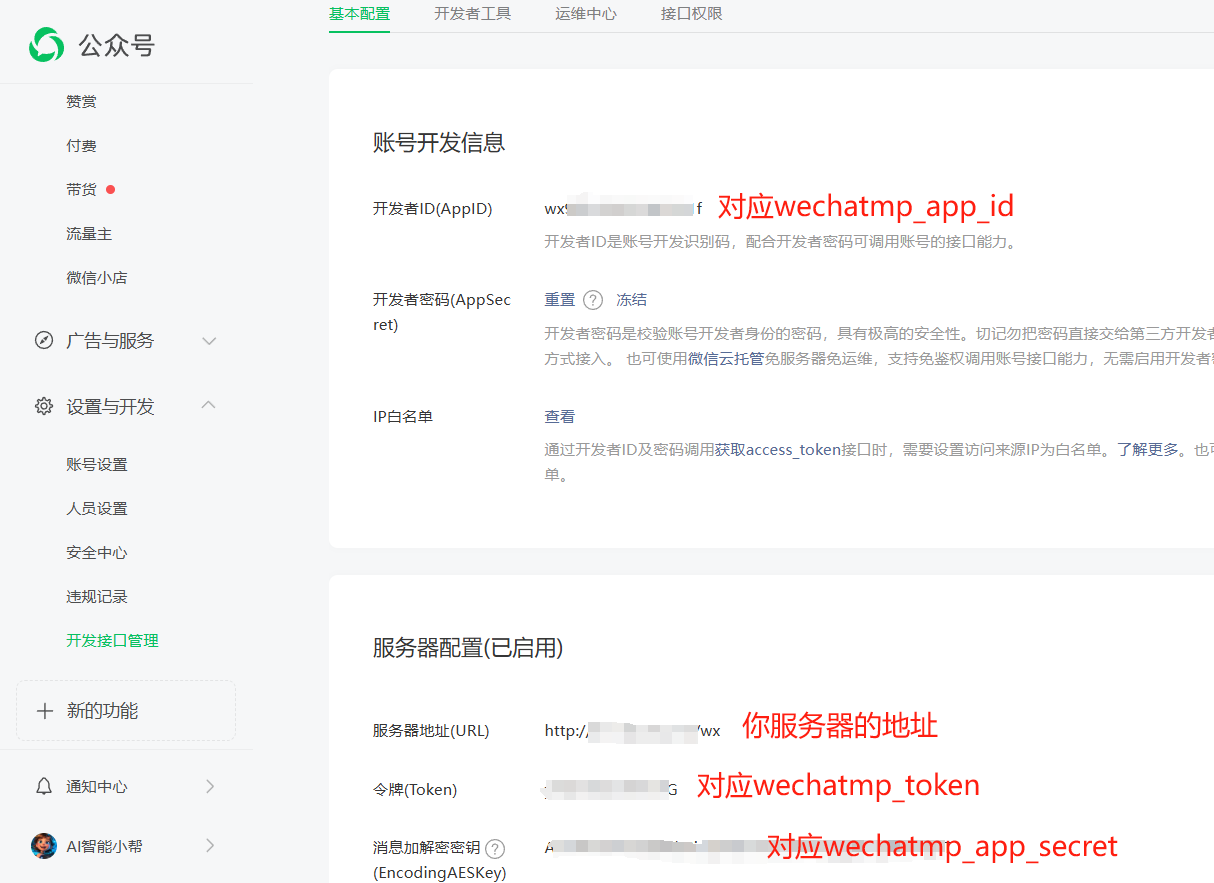This screenshot has height=883, width=1214.
Task: Click 重置 to reset the AppSecret
Action: (x=559, y=300)
